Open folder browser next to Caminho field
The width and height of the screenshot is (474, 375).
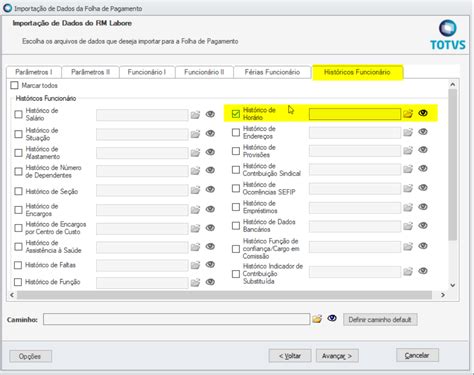(317, 319)
